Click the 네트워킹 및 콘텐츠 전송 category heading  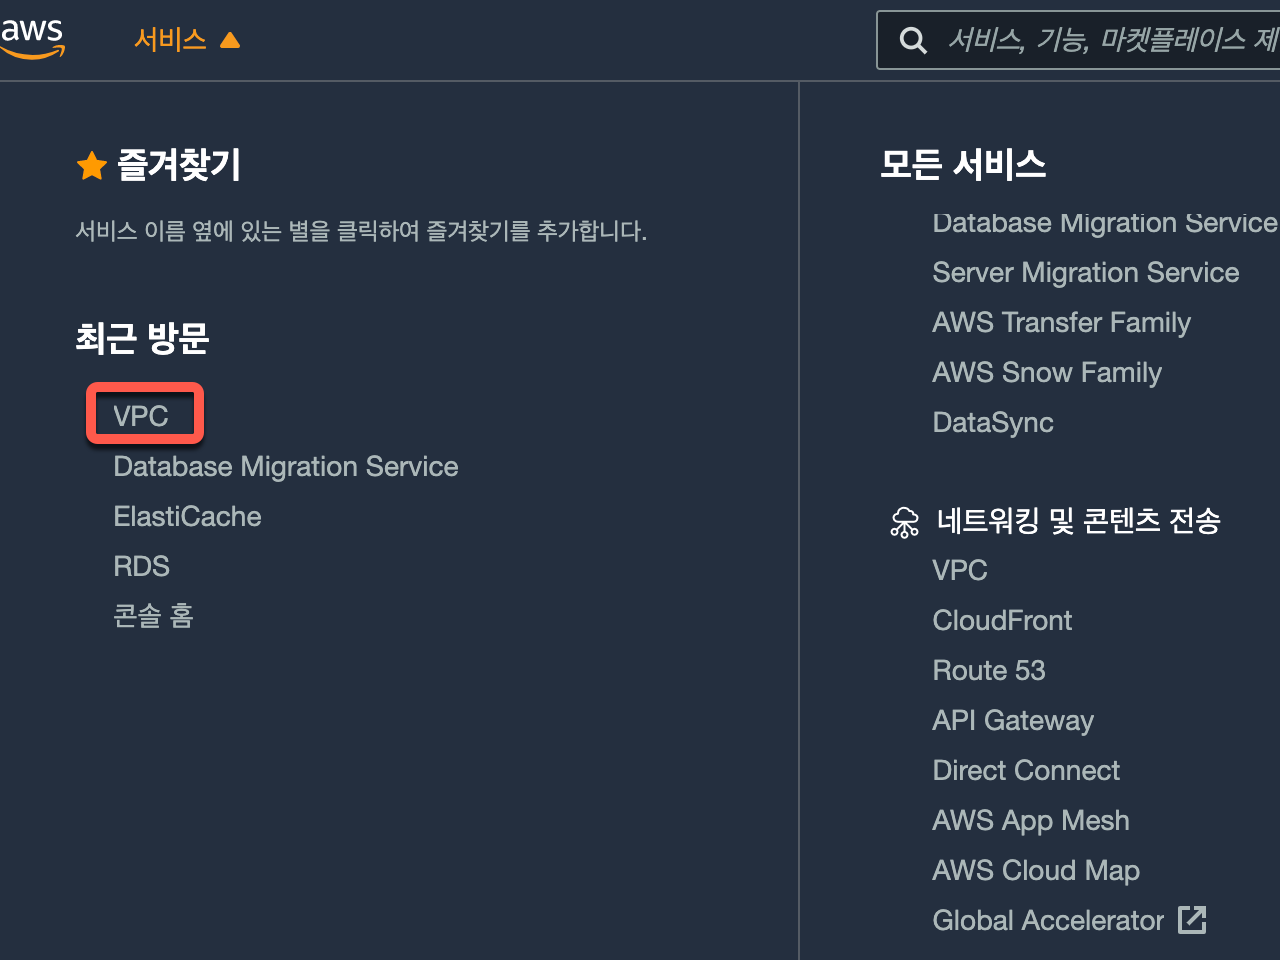click(x=1079, y=521)
